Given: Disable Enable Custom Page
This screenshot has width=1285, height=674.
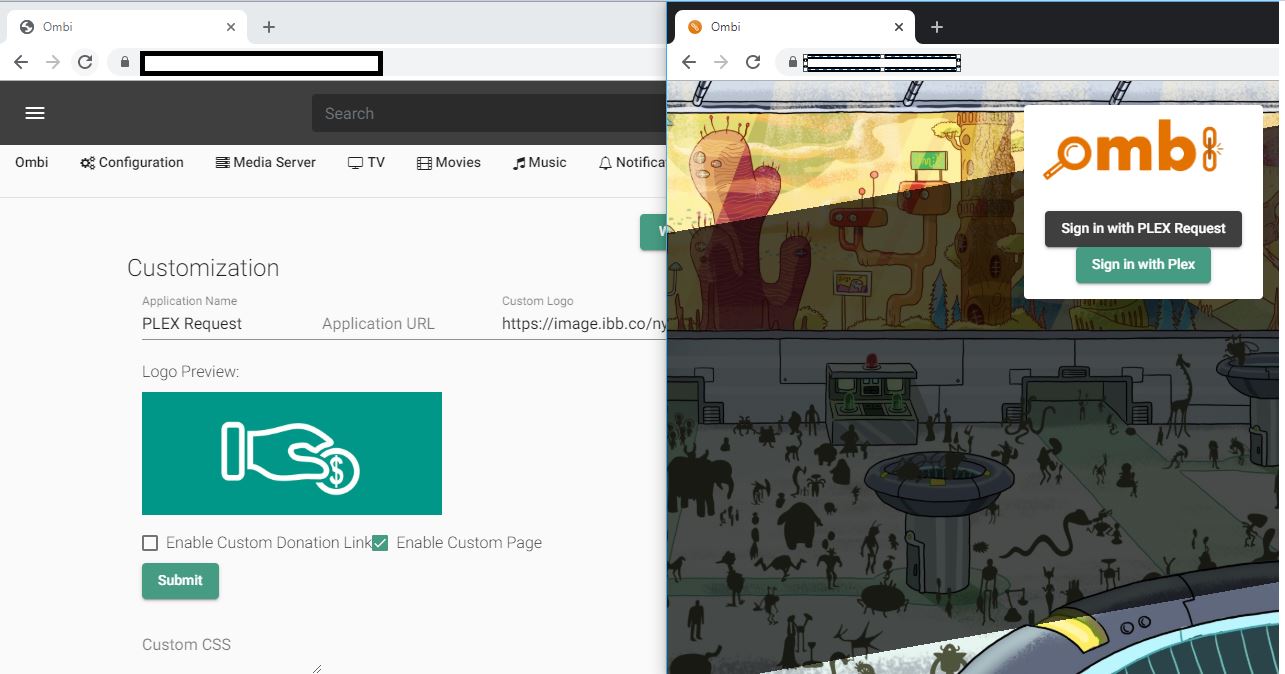Looking at the screenshot, I should click(x=378, y=542).
